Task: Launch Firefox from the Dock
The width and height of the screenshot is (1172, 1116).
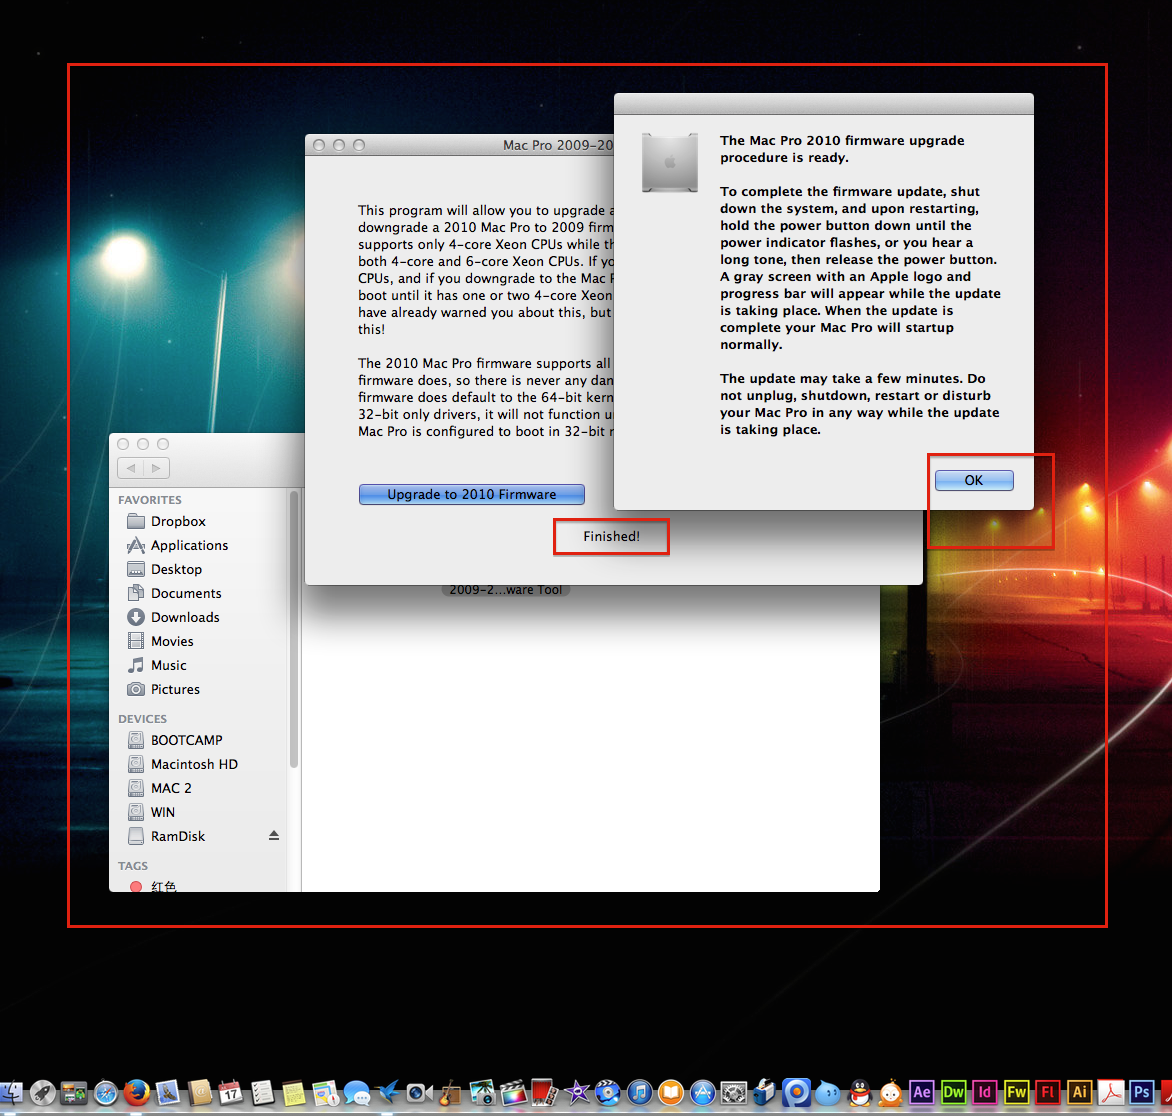Action: click(x=137, y=1093)
